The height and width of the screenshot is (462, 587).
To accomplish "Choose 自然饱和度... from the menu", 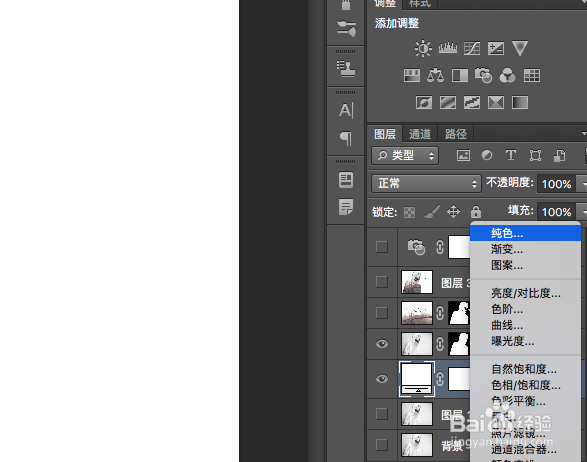I will 526,369.
